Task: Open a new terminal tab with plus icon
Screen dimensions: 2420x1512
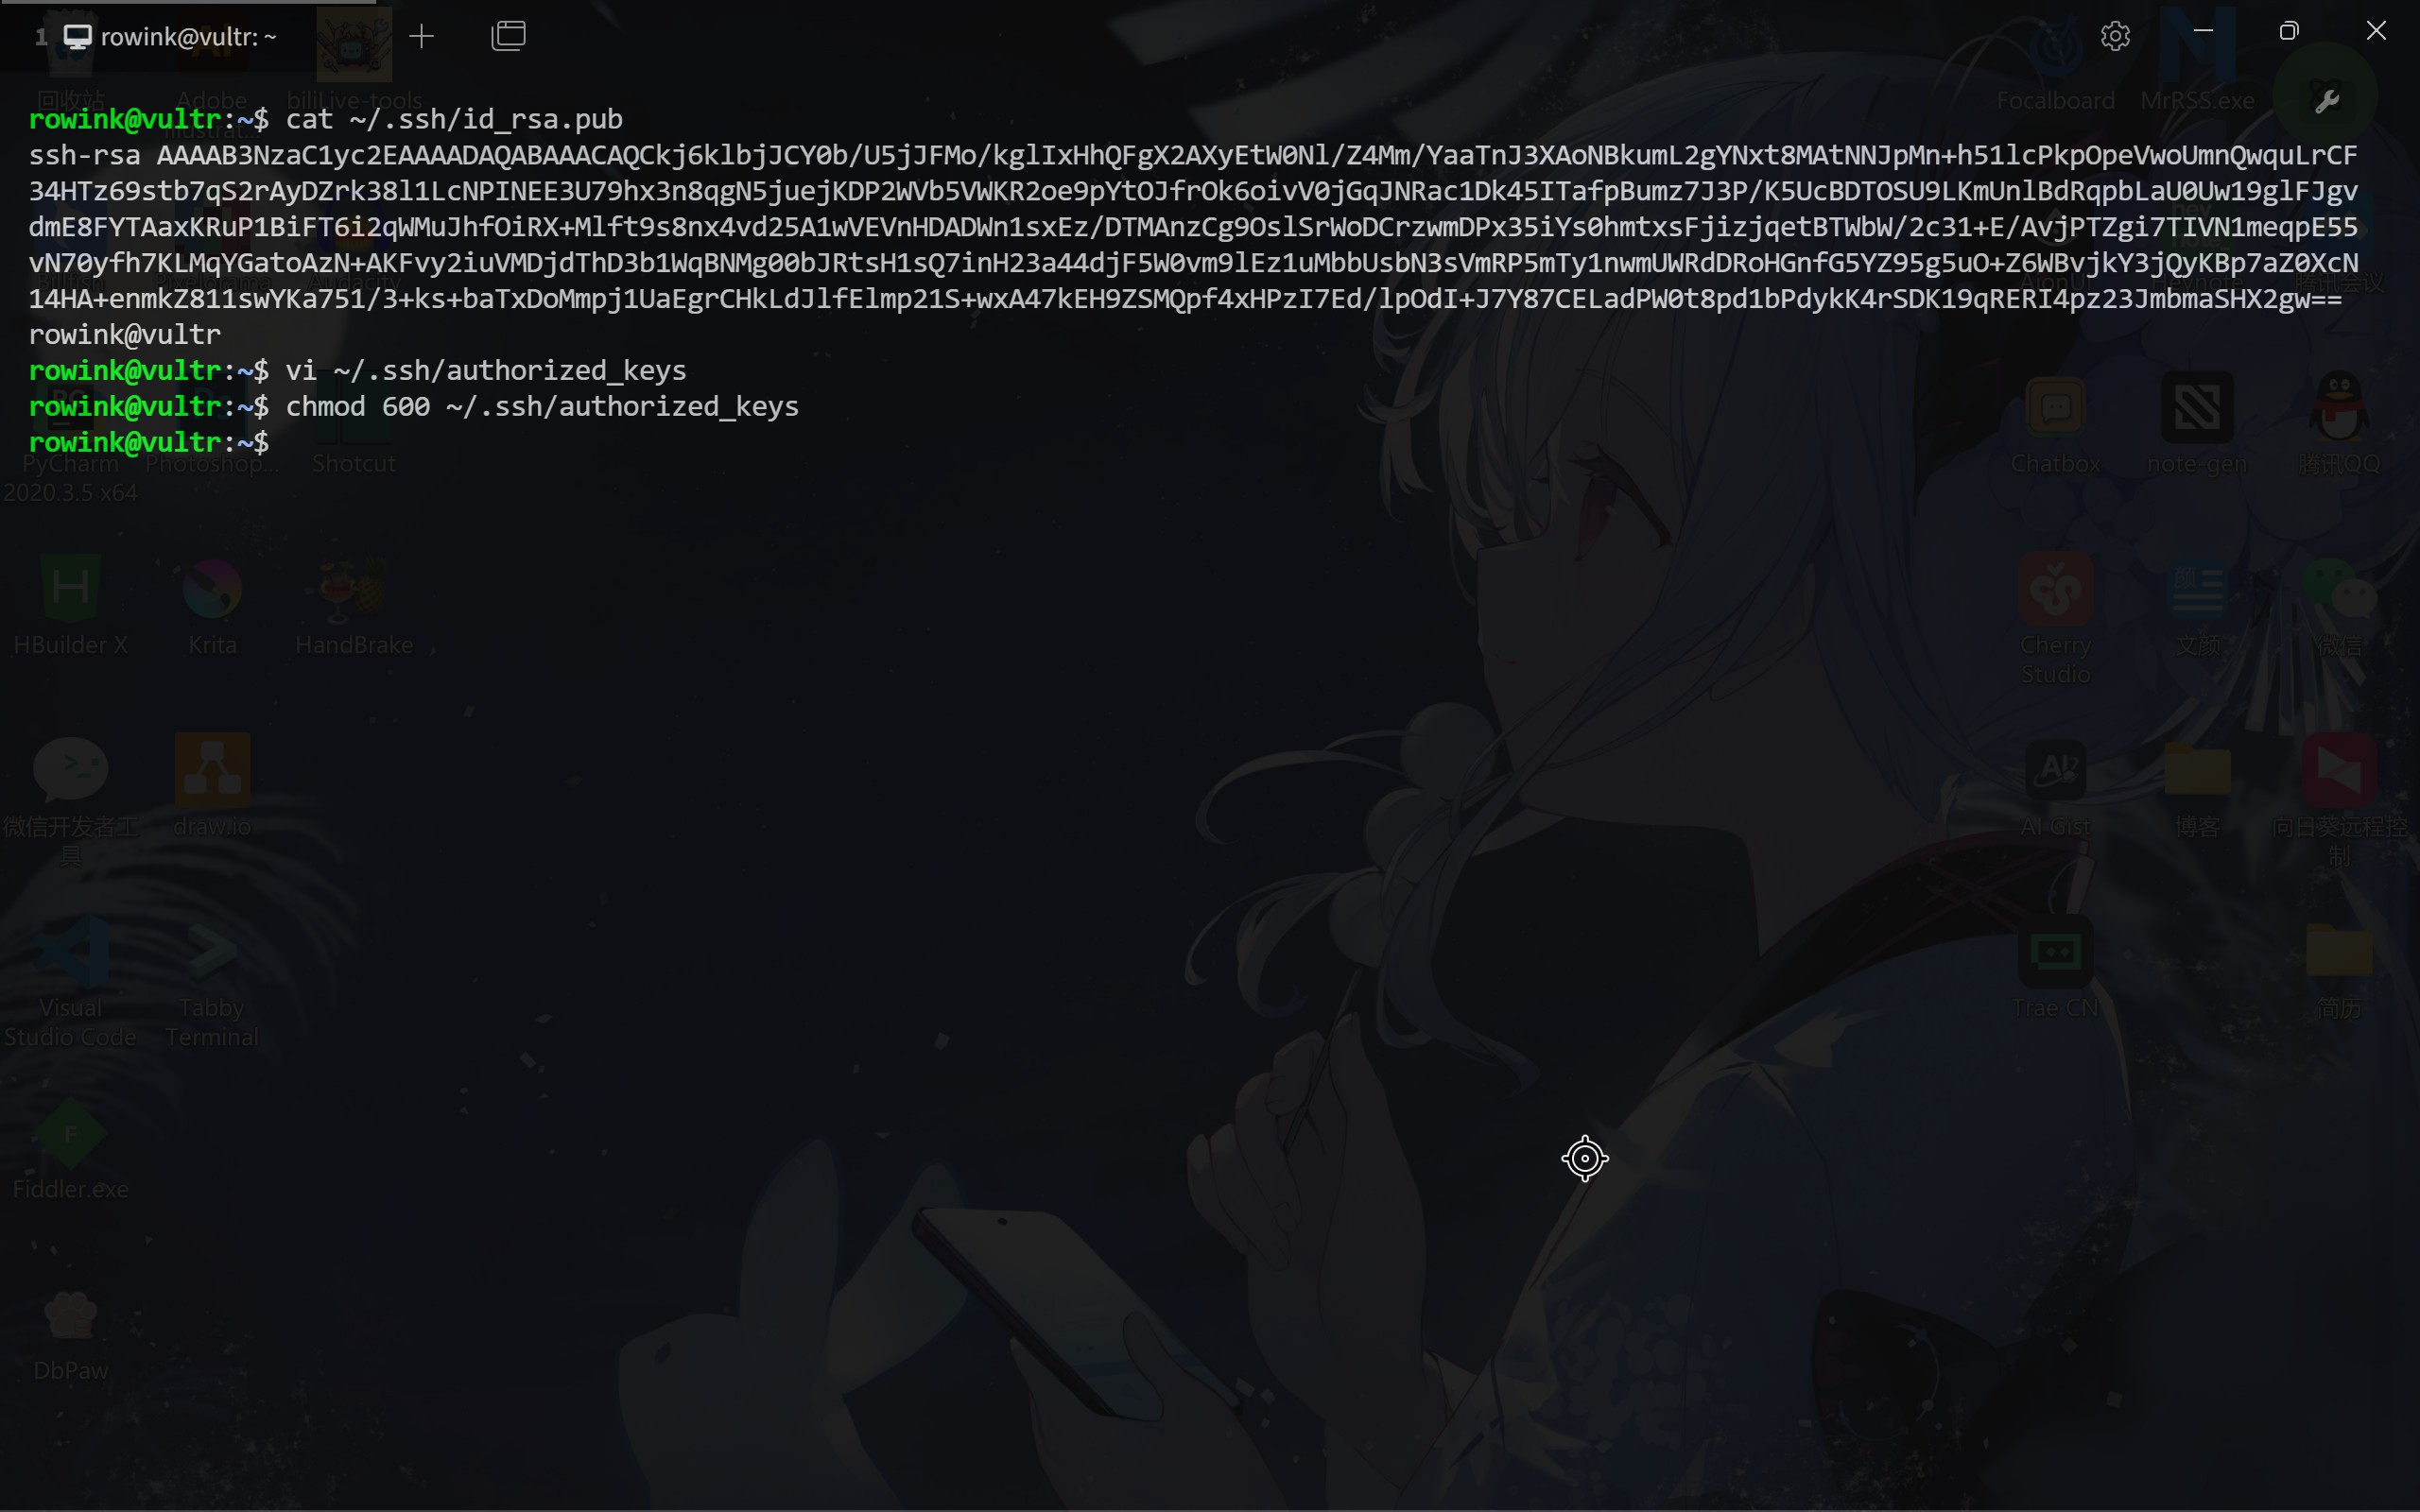Action: [422, 37]
